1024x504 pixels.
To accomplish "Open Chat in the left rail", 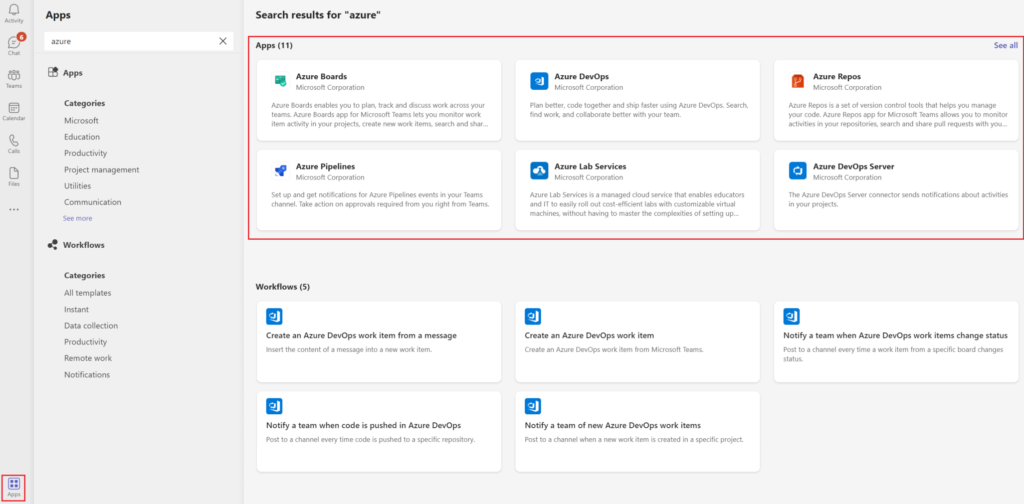I will (14, 44).
